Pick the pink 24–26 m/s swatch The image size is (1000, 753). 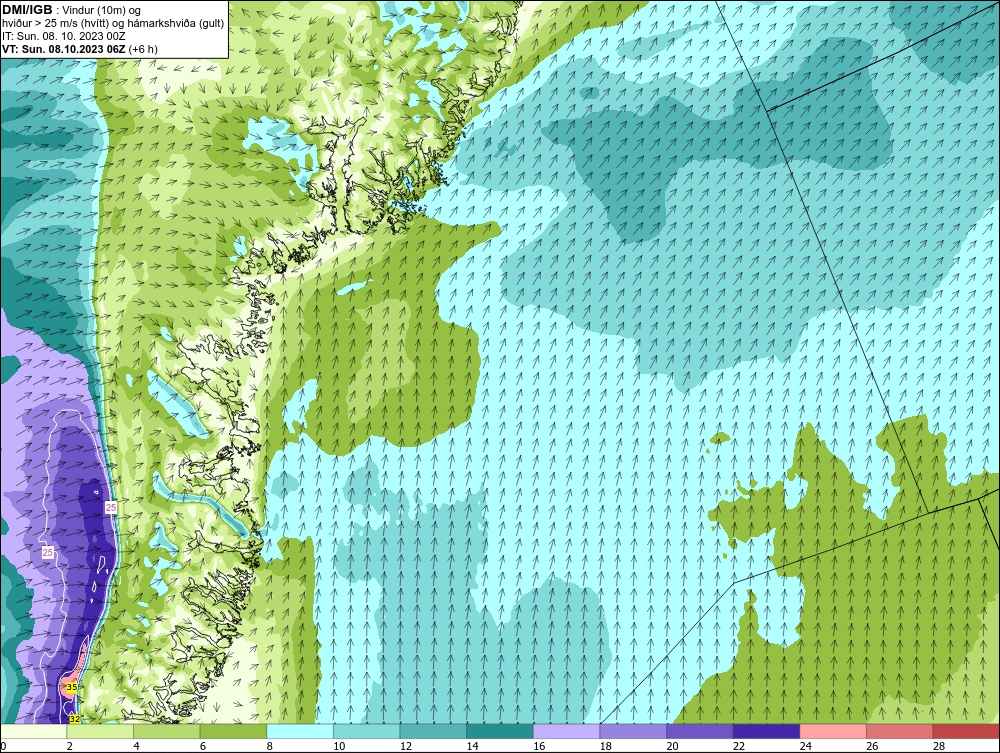[x=833, y=731]
